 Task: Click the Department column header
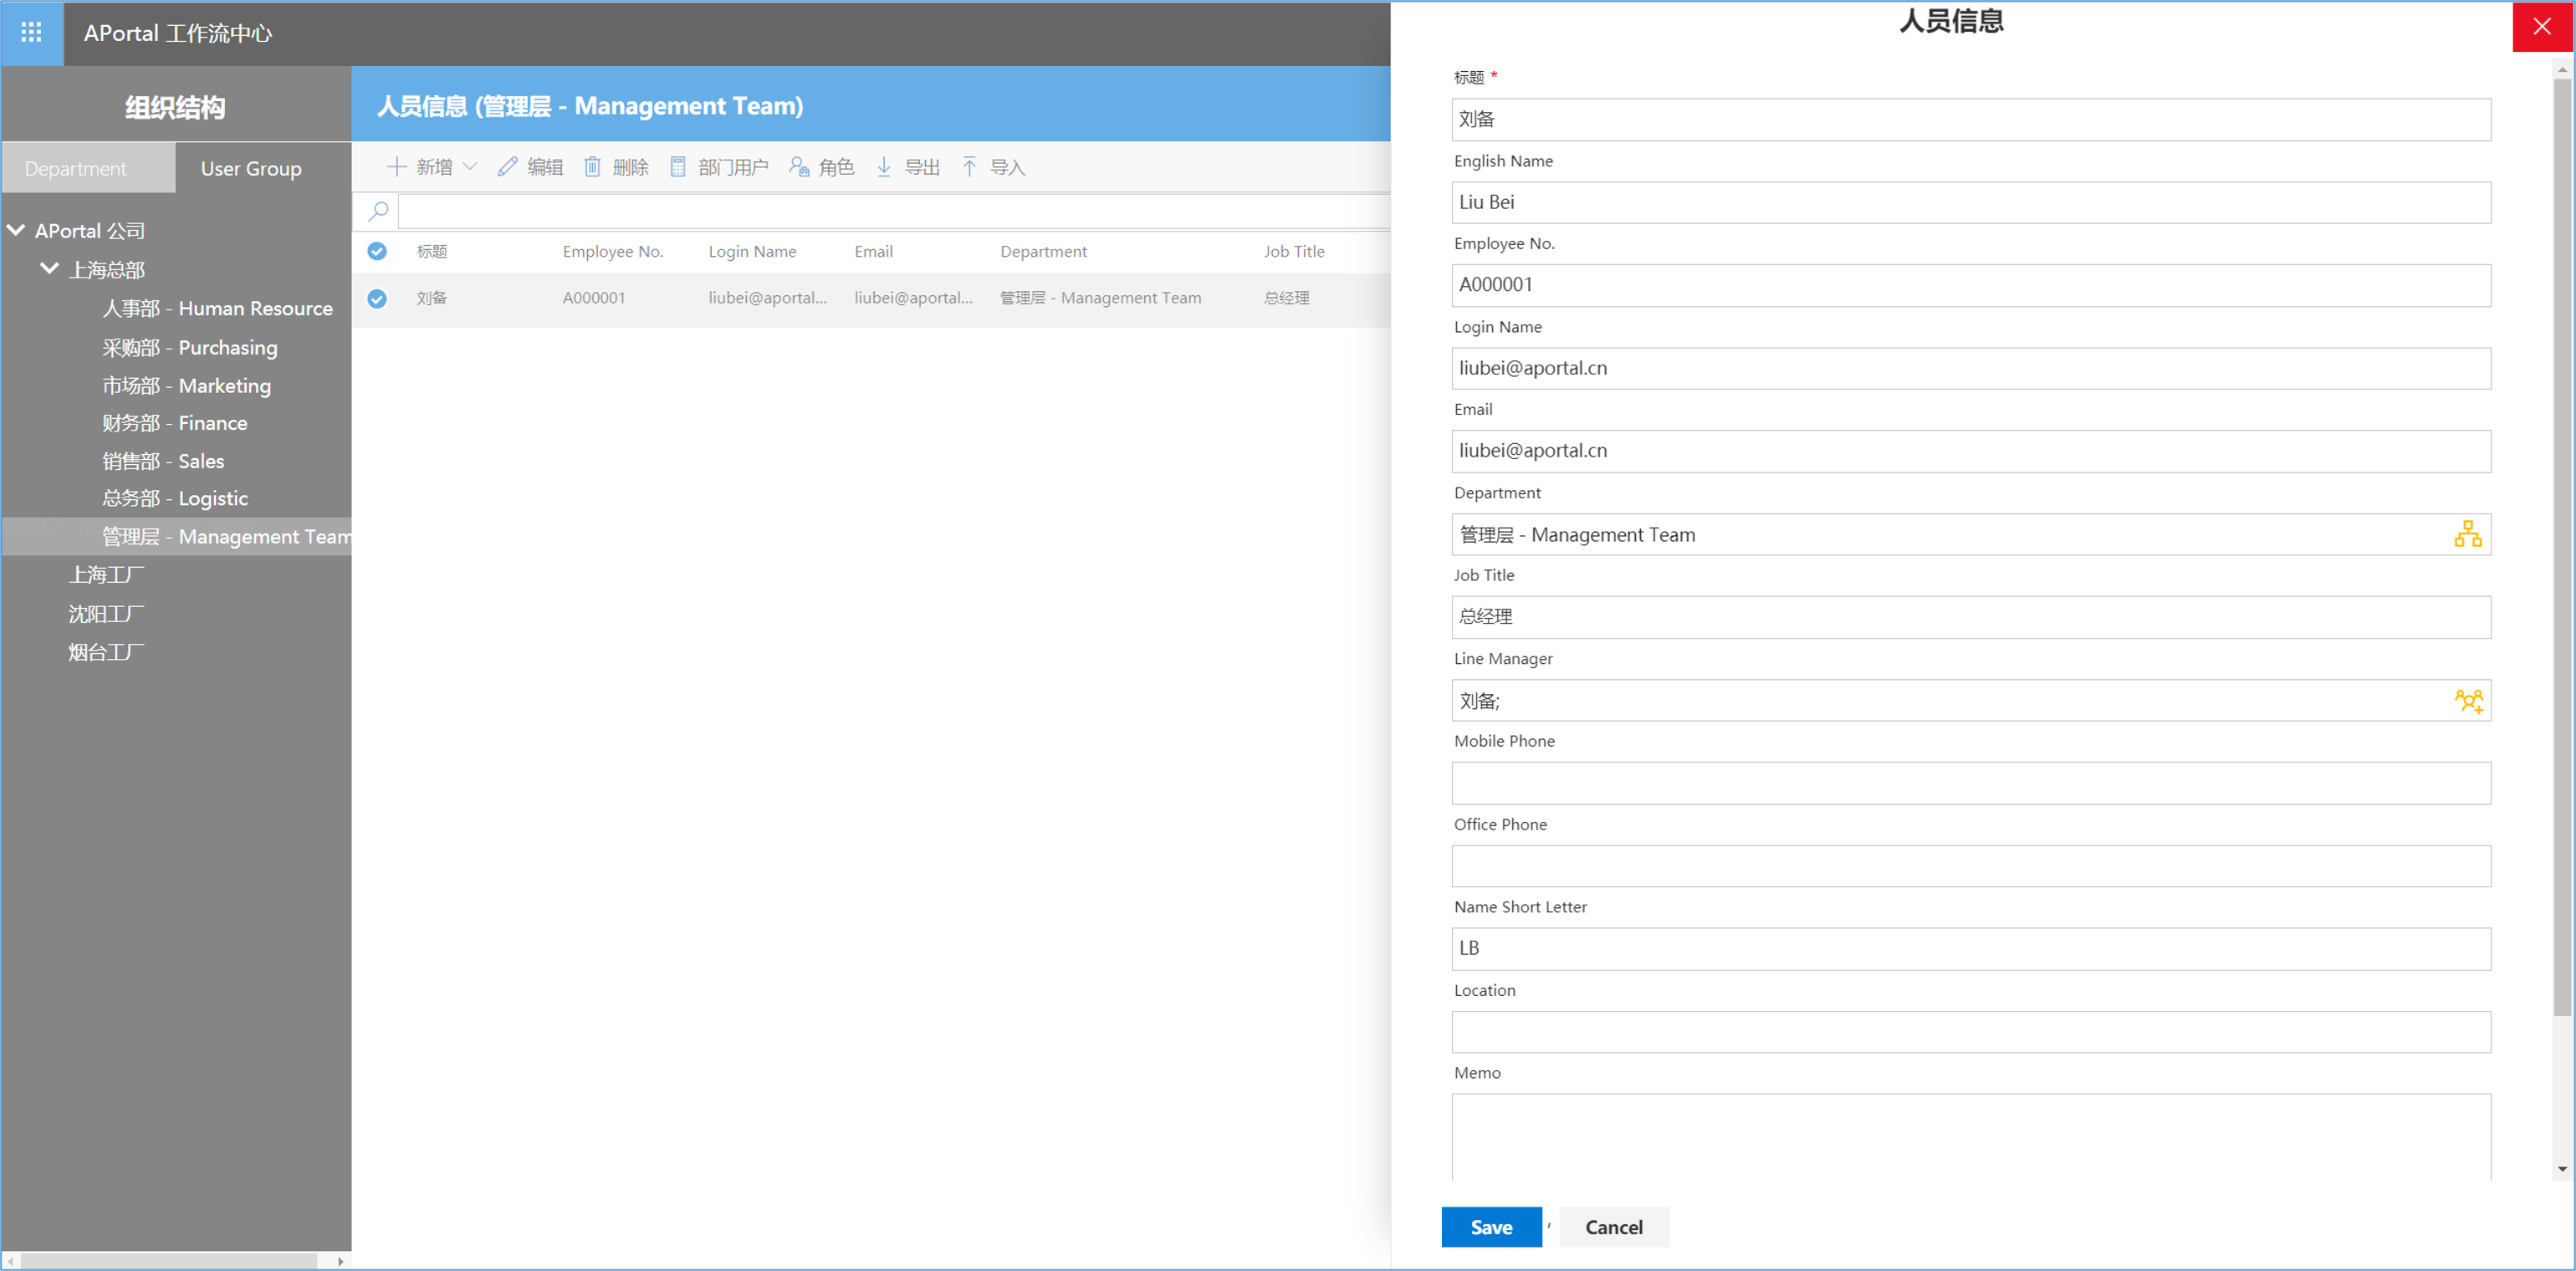(x=1043, y=251)
